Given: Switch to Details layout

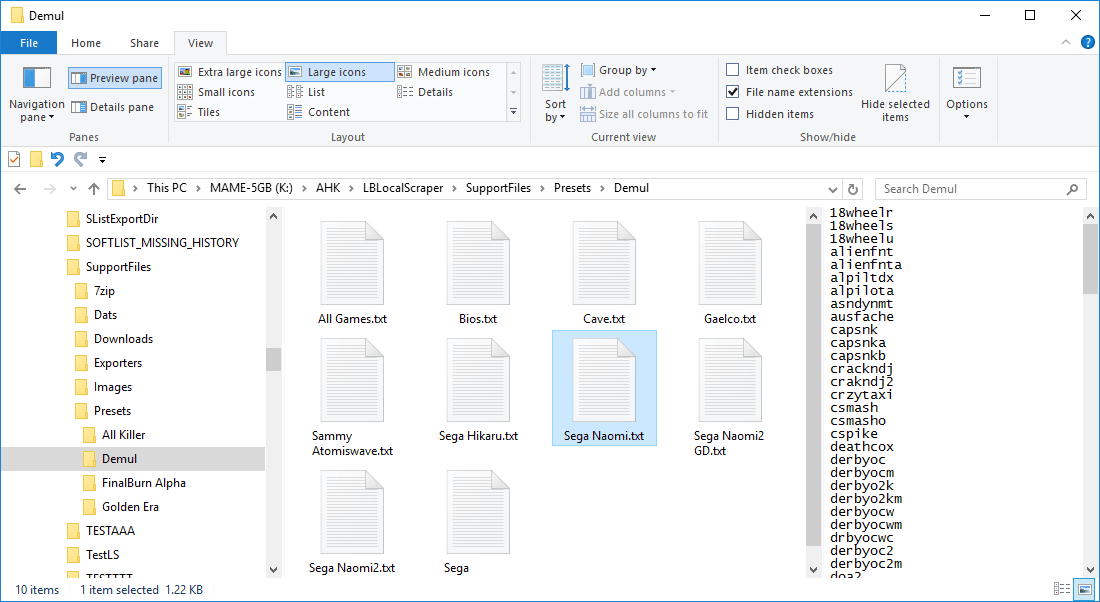Looking at the screenshot, I should coord(425,92).
